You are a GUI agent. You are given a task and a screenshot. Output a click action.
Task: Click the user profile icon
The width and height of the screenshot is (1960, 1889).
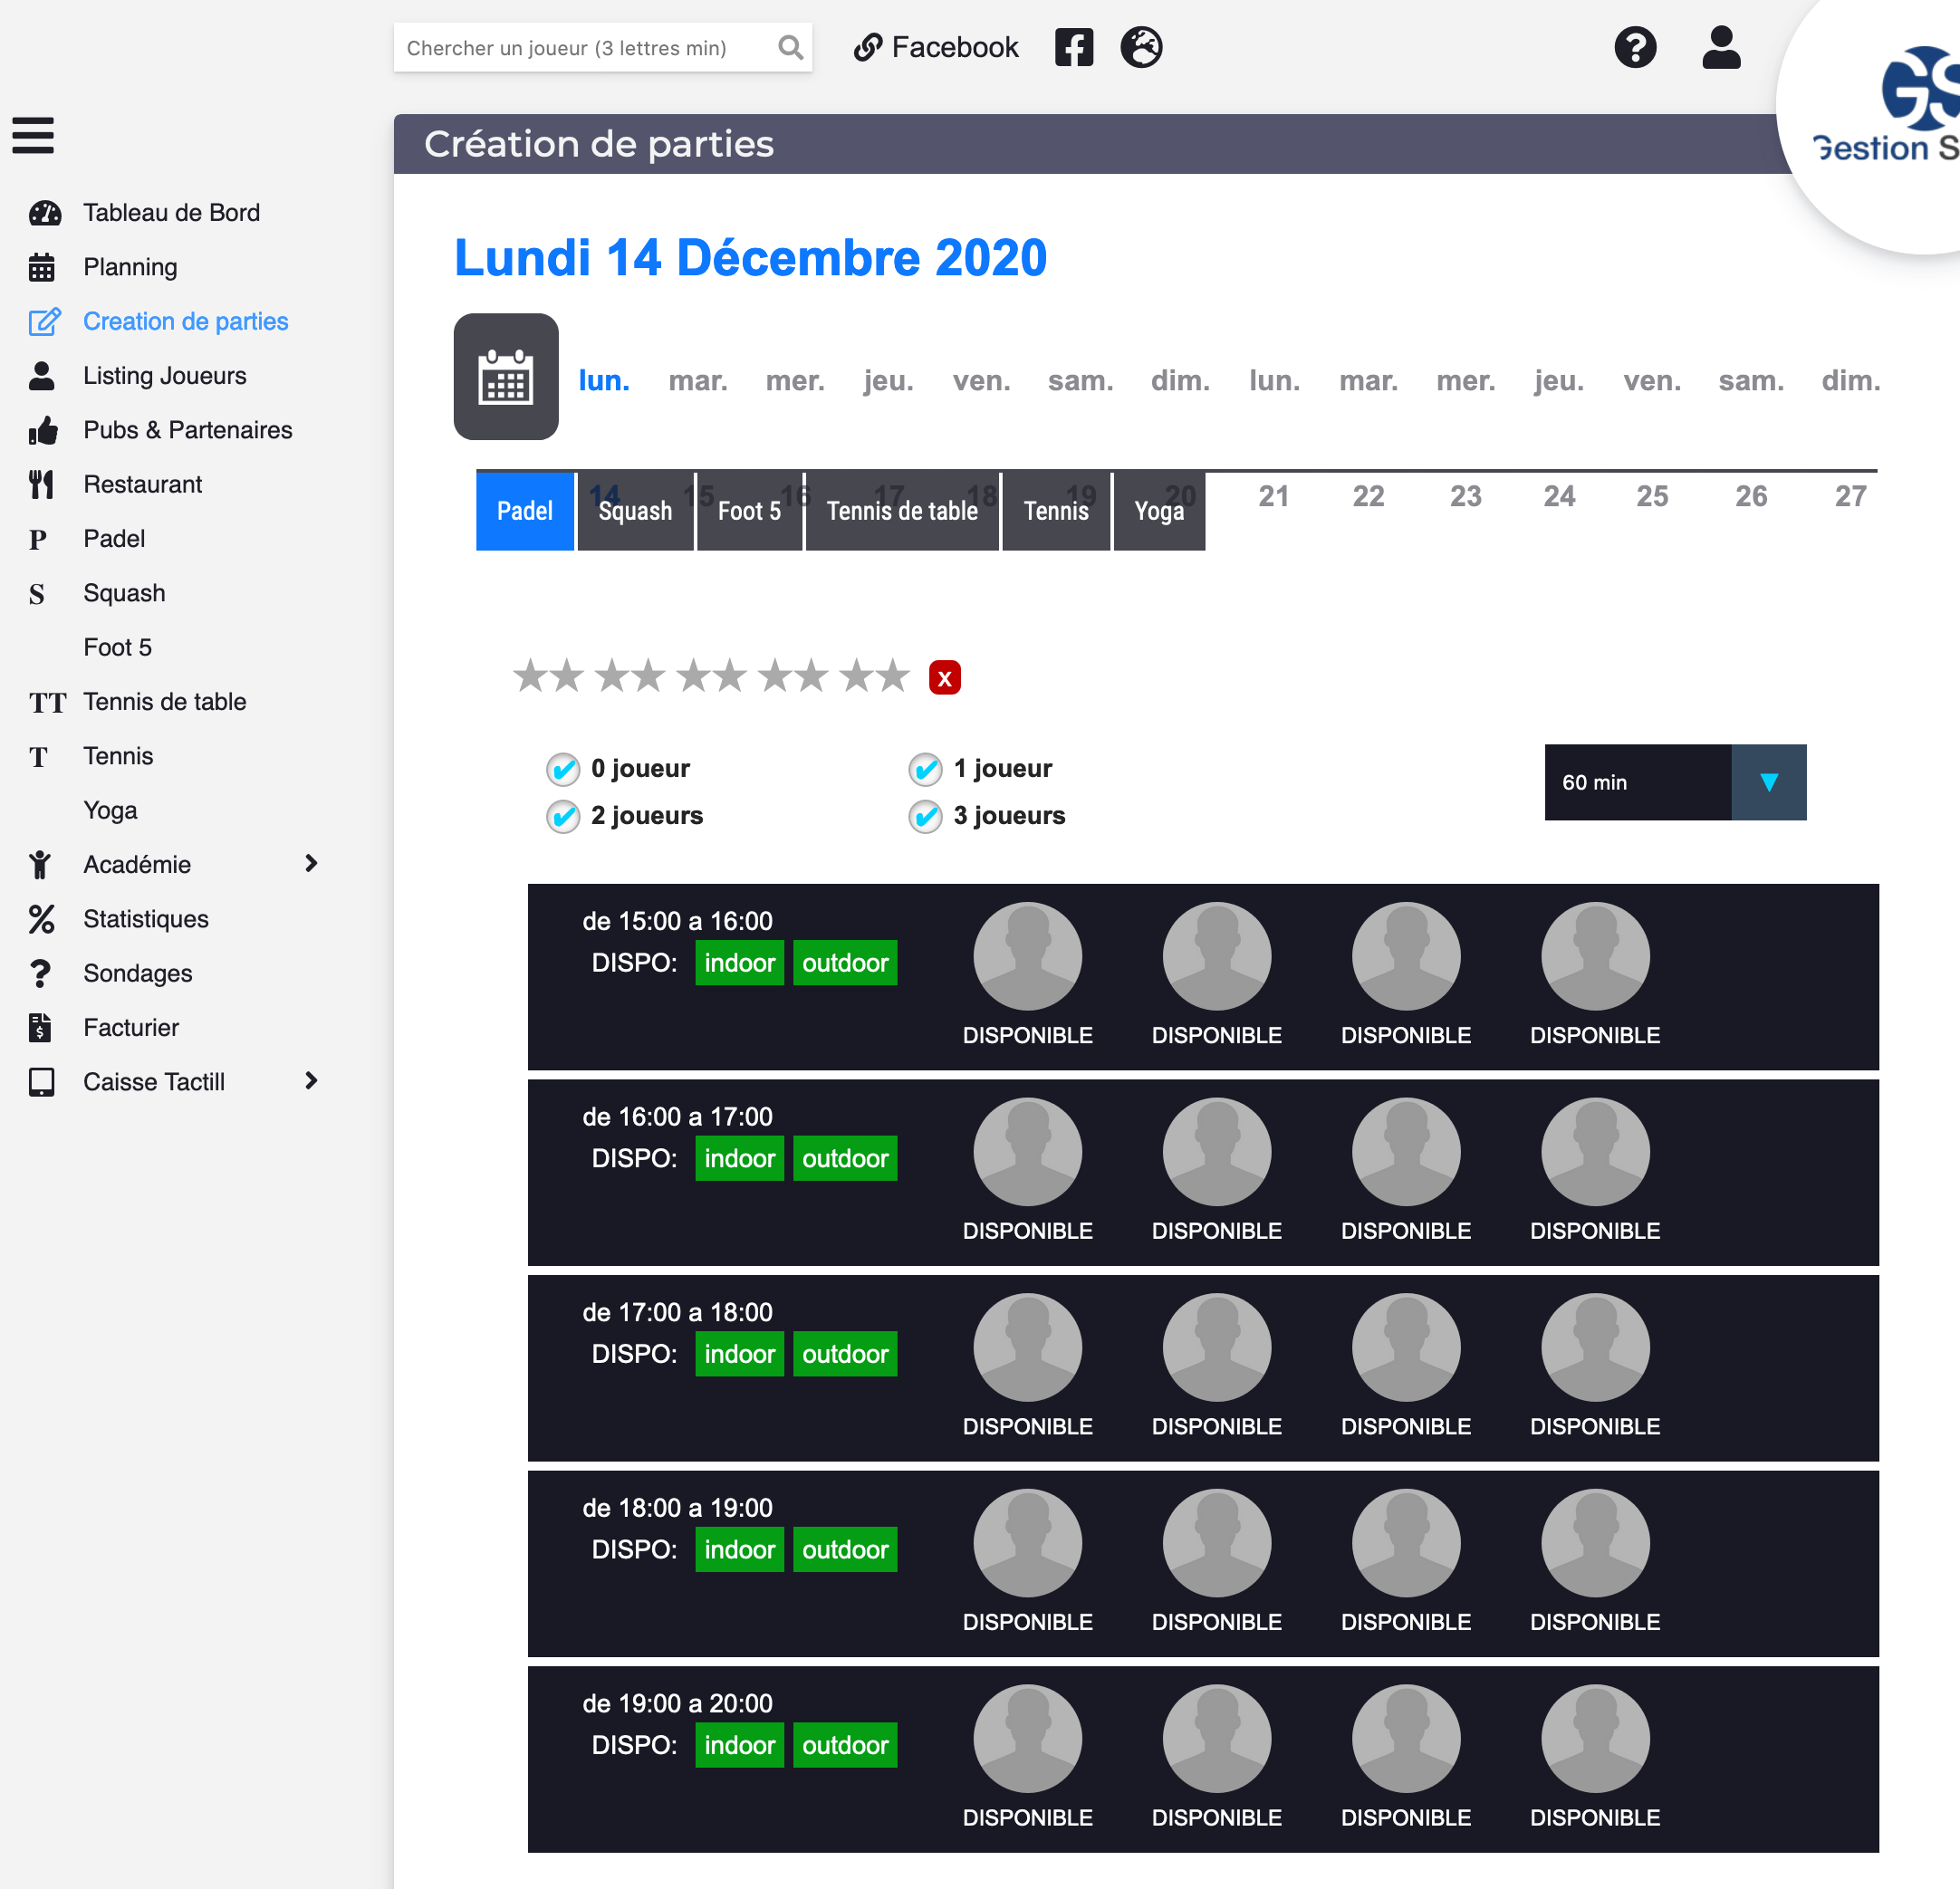tap(1721, 47)
